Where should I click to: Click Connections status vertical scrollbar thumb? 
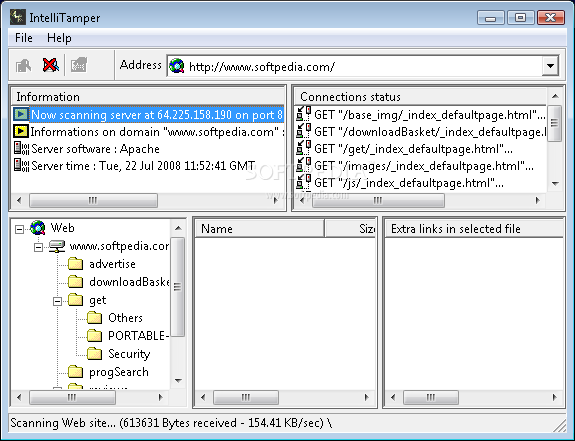coord(555,123)
